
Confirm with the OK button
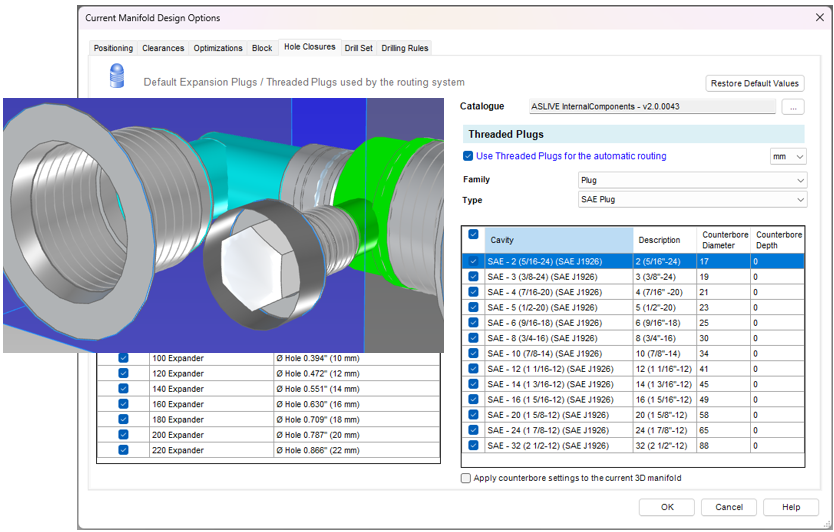(x=667, y=507)
